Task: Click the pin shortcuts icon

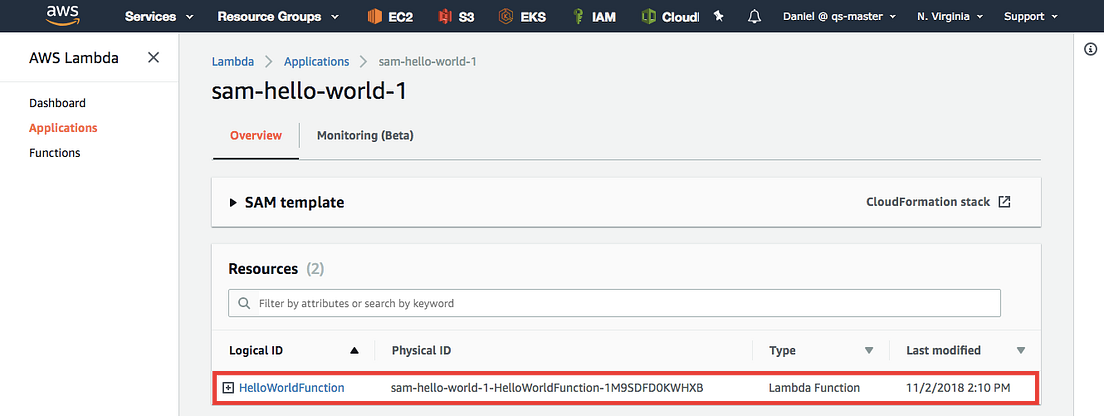Action: click(x=719, y=16)
